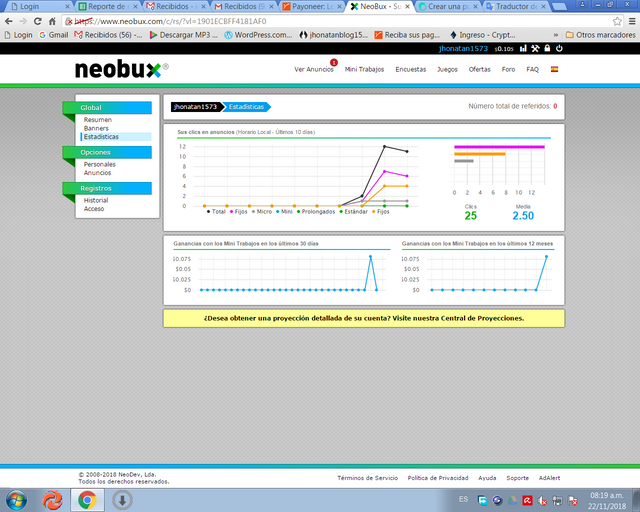Open the Otros marcadores bookmarks folder
This screenshot has width=640, height=512.
coord(600,35)
